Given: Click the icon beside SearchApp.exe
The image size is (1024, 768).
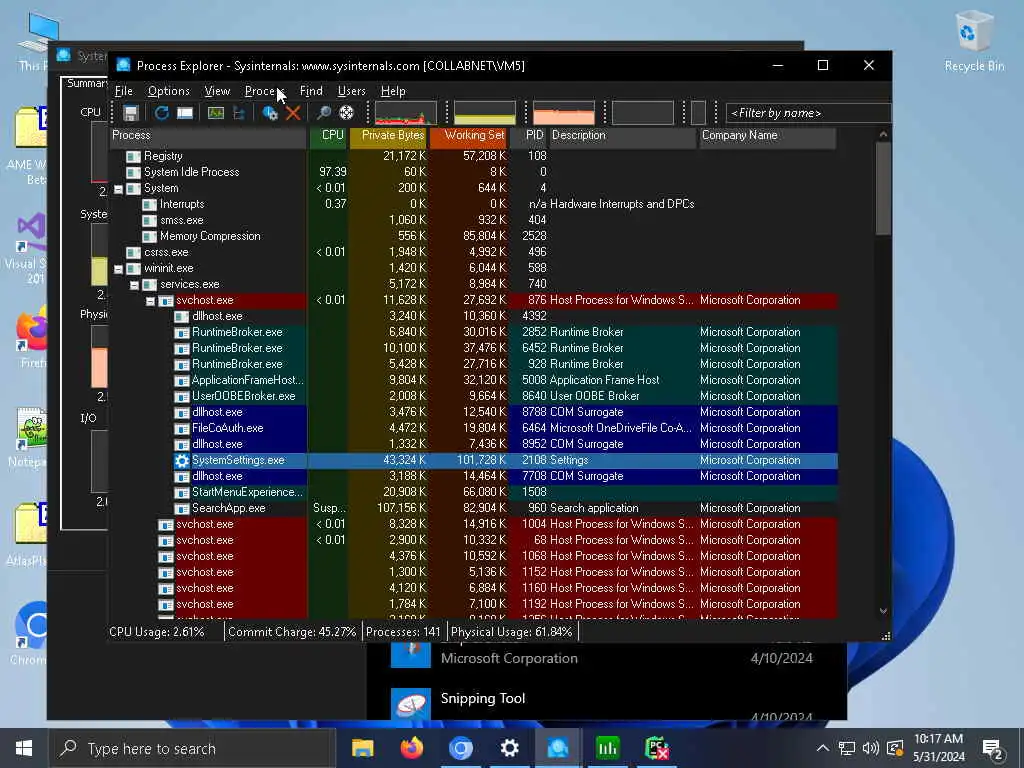Looking at the screenshot, I should (182, 508).
